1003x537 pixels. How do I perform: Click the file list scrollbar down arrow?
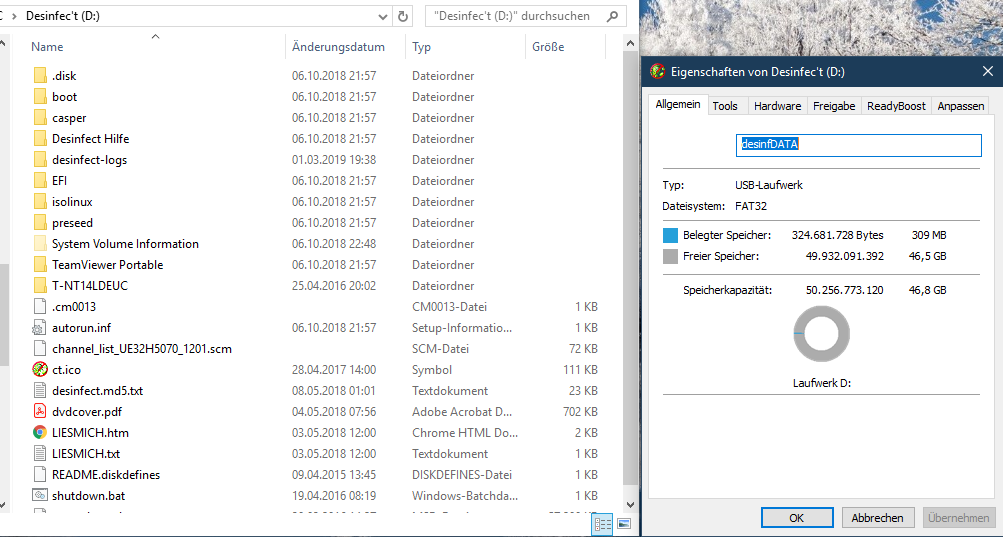point(630,505)
